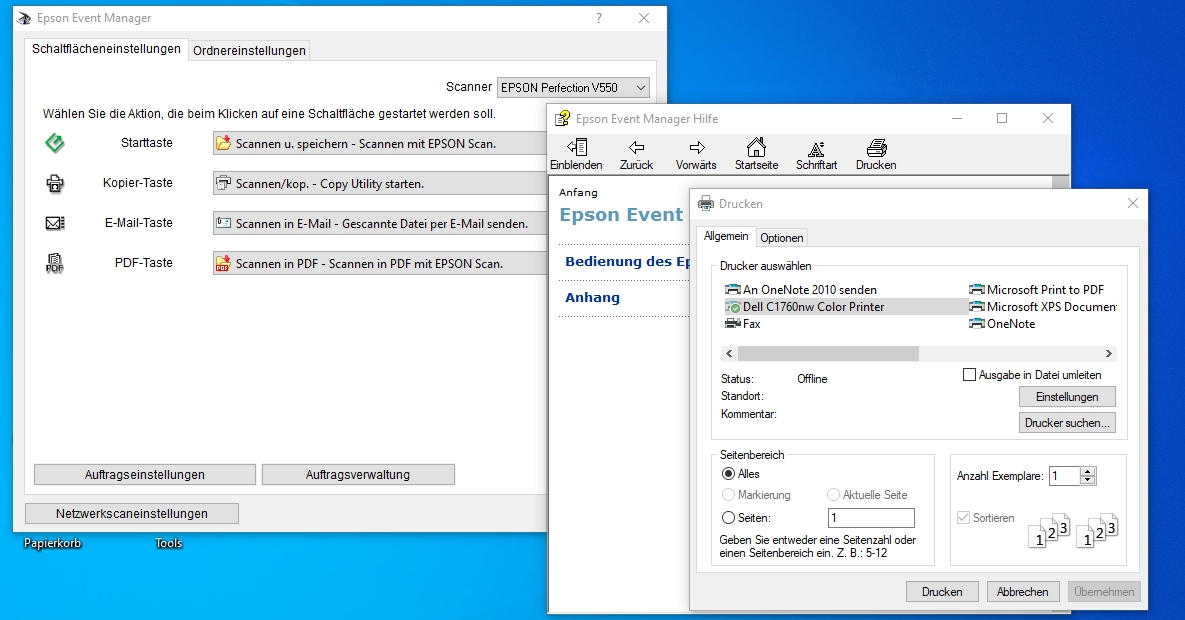Open the Anhang help link
1185x620 pixels.
[592, 298]
